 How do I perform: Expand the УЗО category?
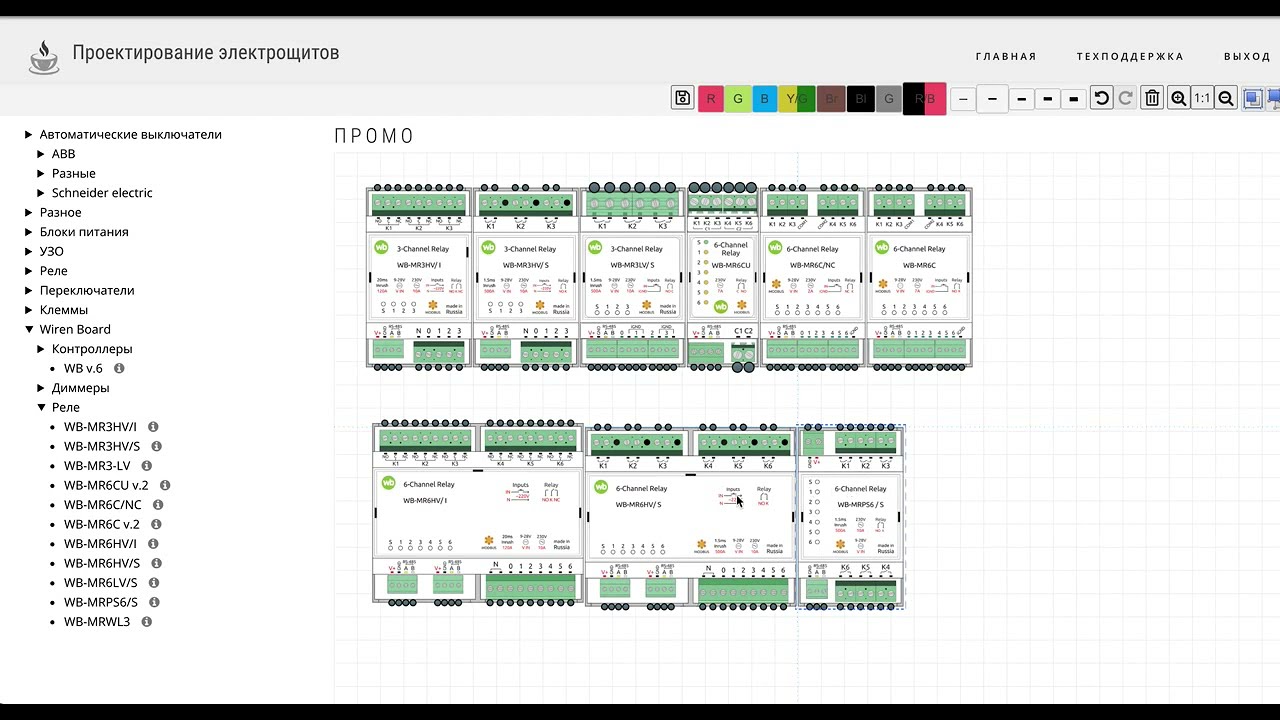[29, 251]
